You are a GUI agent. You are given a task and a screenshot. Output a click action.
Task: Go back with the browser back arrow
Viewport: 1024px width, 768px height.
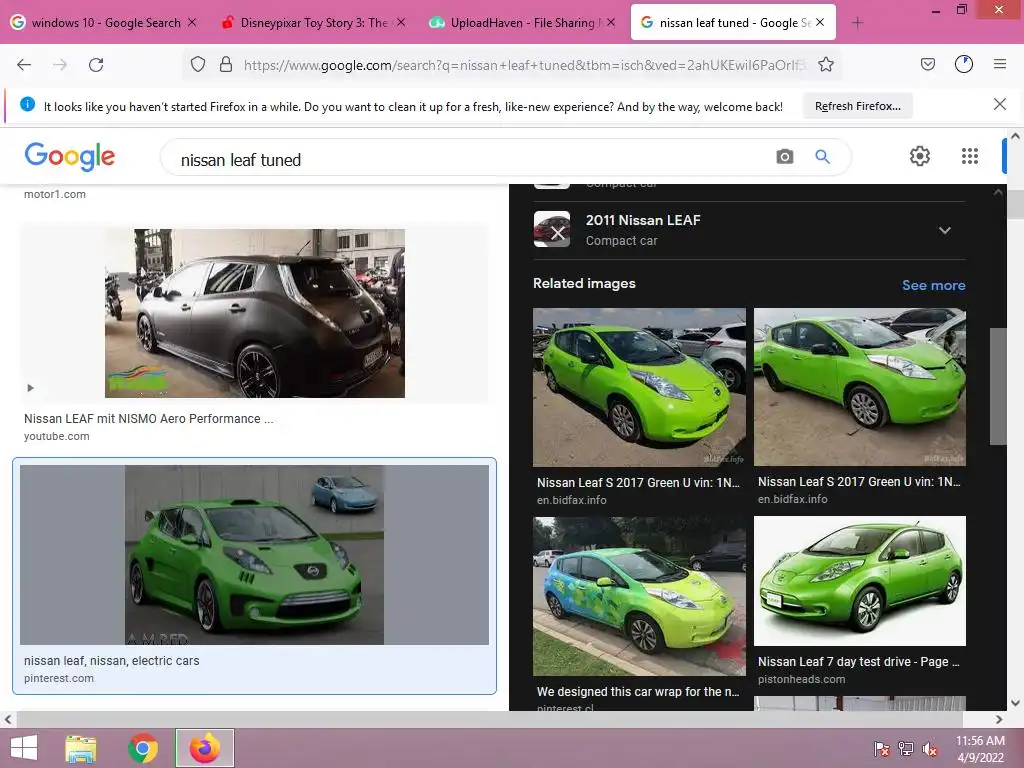[x=24, y=65]
